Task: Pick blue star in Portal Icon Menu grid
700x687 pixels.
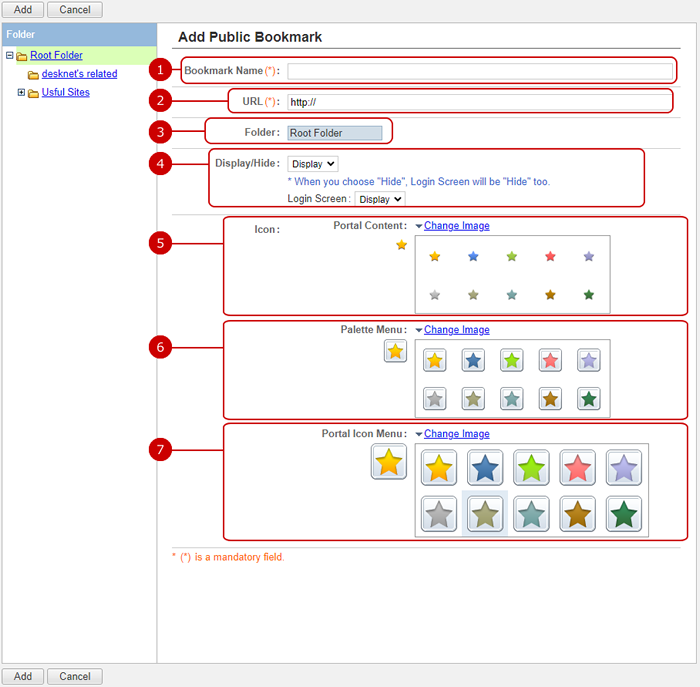Action: click(x=485, y=468)
